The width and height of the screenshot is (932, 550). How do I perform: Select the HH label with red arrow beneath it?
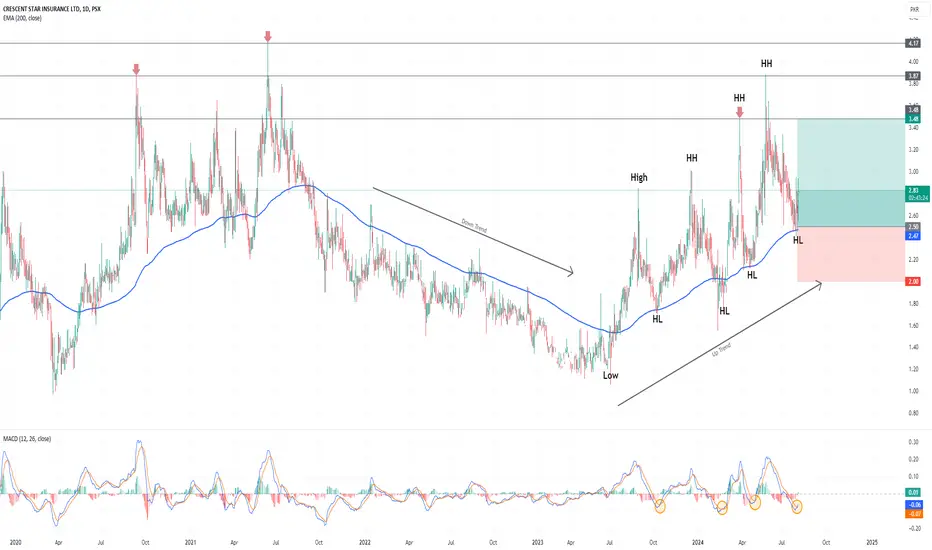(739, 98)
